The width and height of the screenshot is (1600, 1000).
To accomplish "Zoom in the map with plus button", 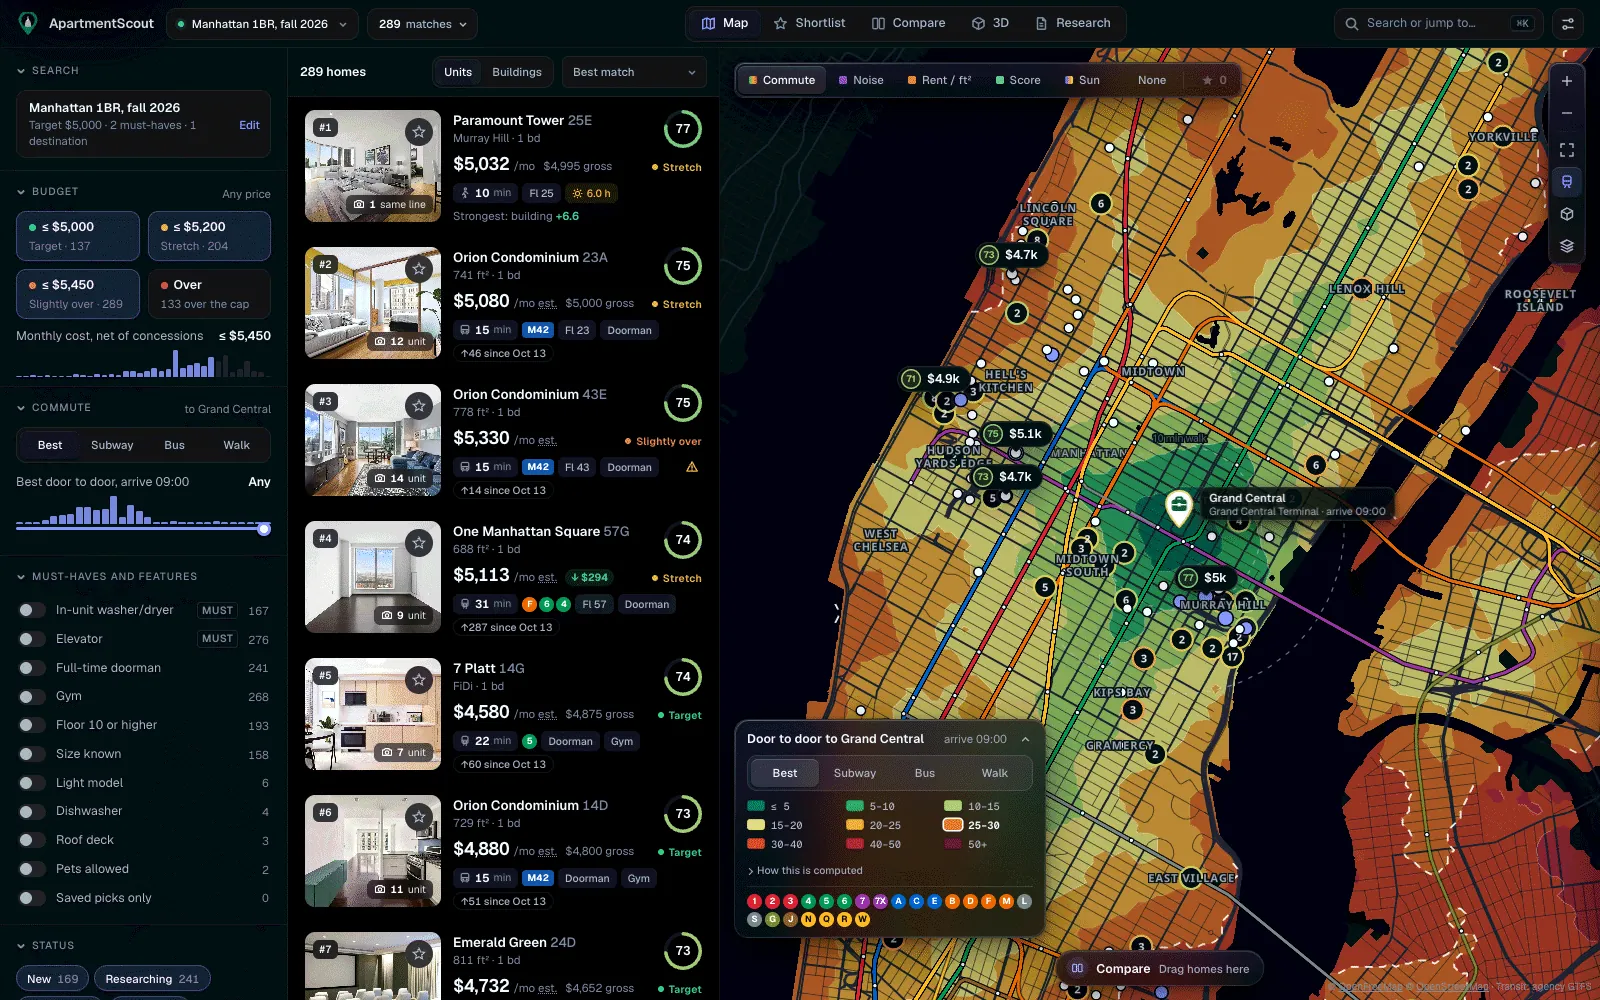I will pos(1567,81).
